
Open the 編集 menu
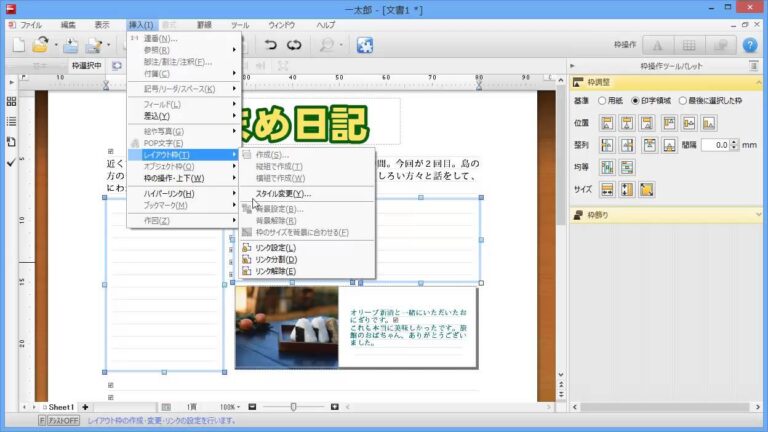(x=68, y=25)
